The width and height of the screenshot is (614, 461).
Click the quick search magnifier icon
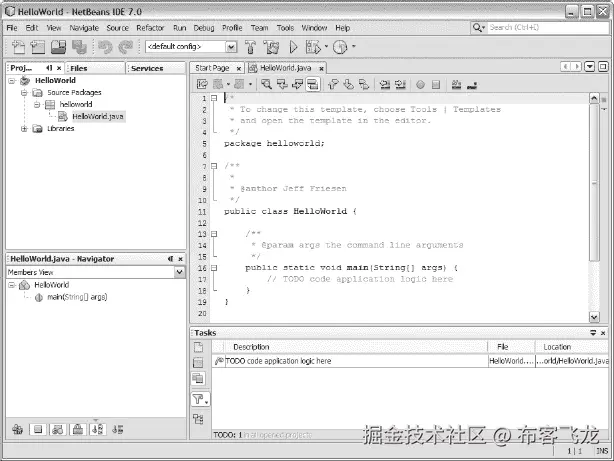click(x=478, y=27)
